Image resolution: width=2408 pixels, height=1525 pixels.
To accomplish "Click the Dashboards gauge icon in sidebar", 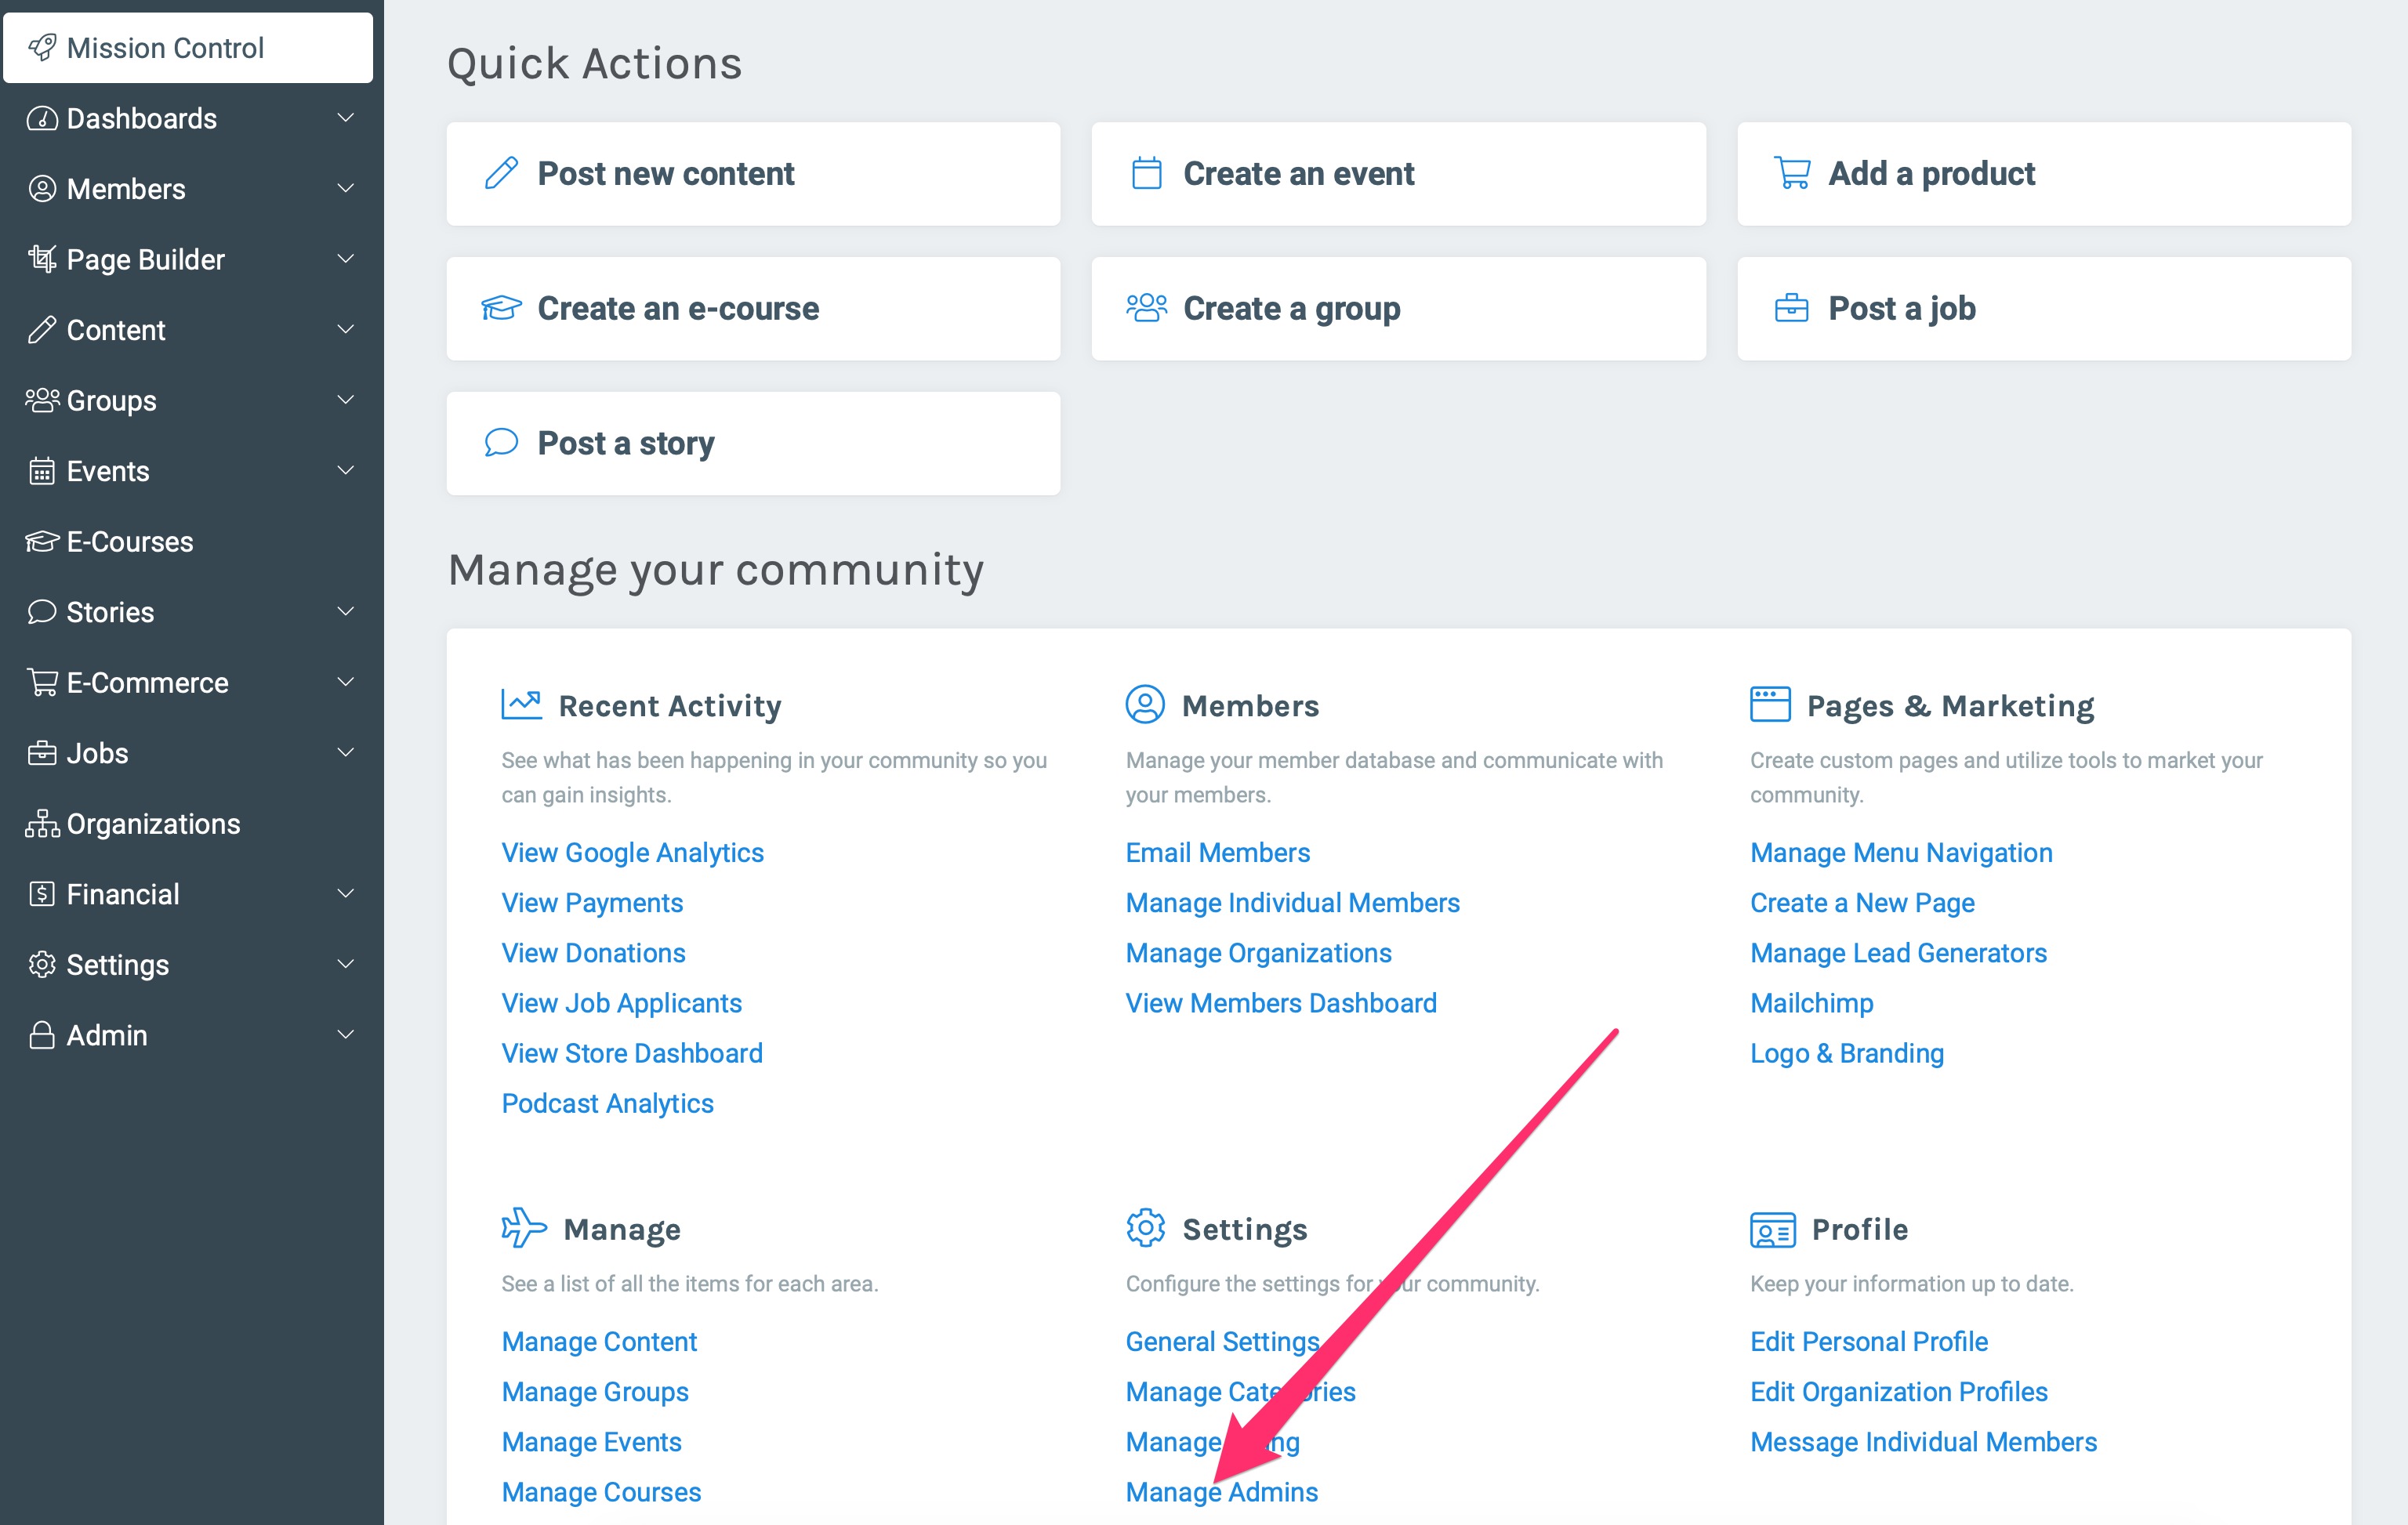I will click(42, 118).
